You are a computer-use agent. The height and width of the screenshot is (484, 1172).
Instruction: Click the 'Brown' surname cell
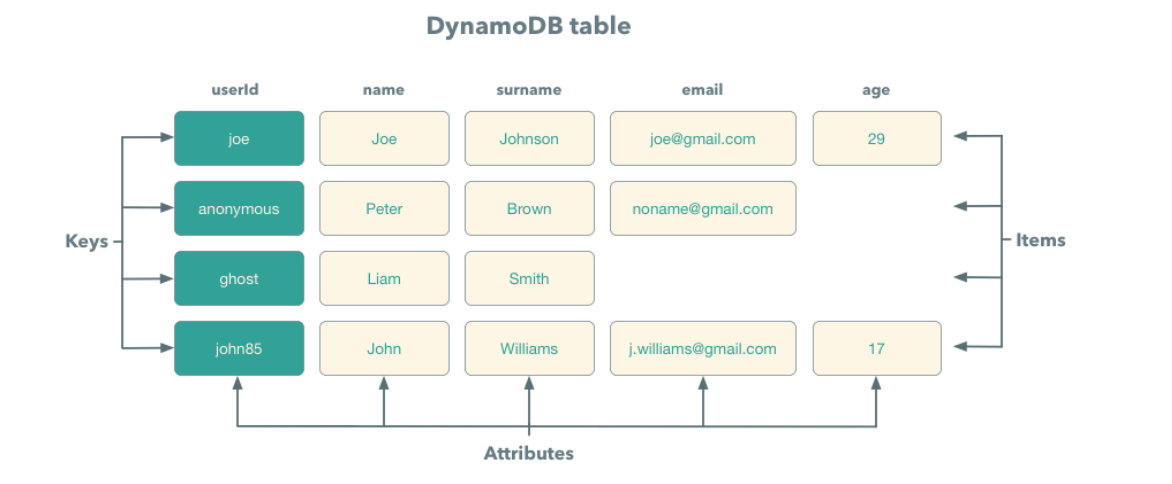pyautogui.click(x=529, y=208)
